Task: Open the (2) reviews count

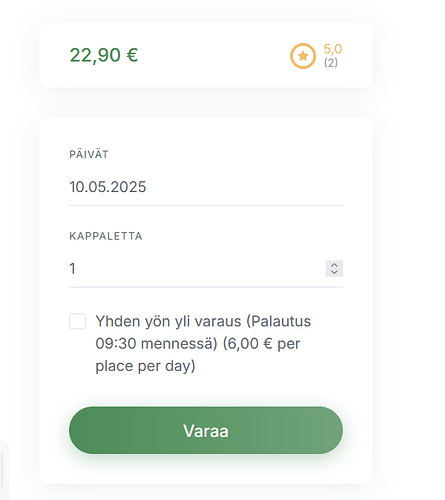Action: point(331,62)
